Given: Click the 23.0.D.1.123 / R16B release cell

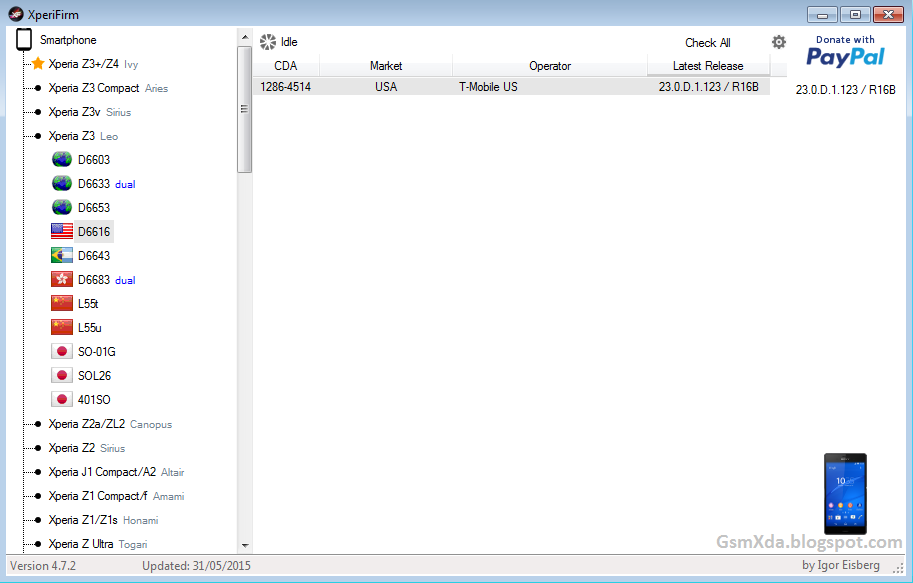Looking at the screenshot, I should pos(709,87).
